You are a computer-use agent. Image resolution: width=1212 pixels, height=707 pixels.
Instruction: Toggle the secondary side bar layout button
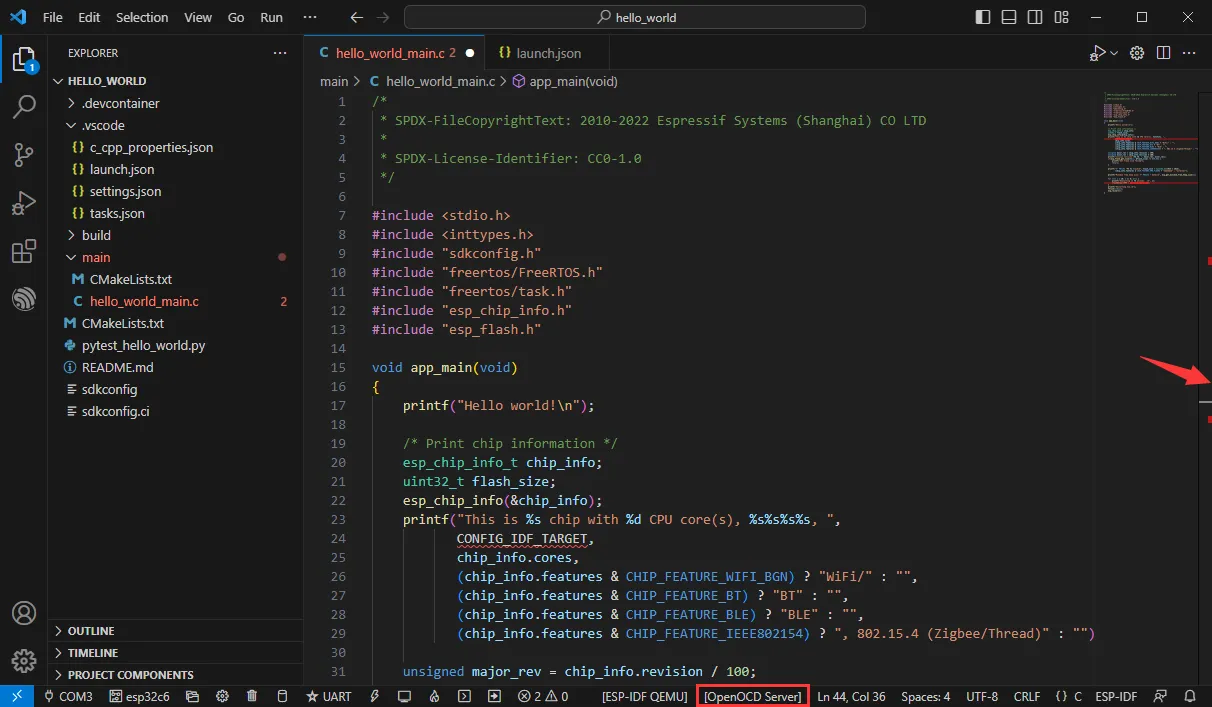click(x=1037, y=17)
